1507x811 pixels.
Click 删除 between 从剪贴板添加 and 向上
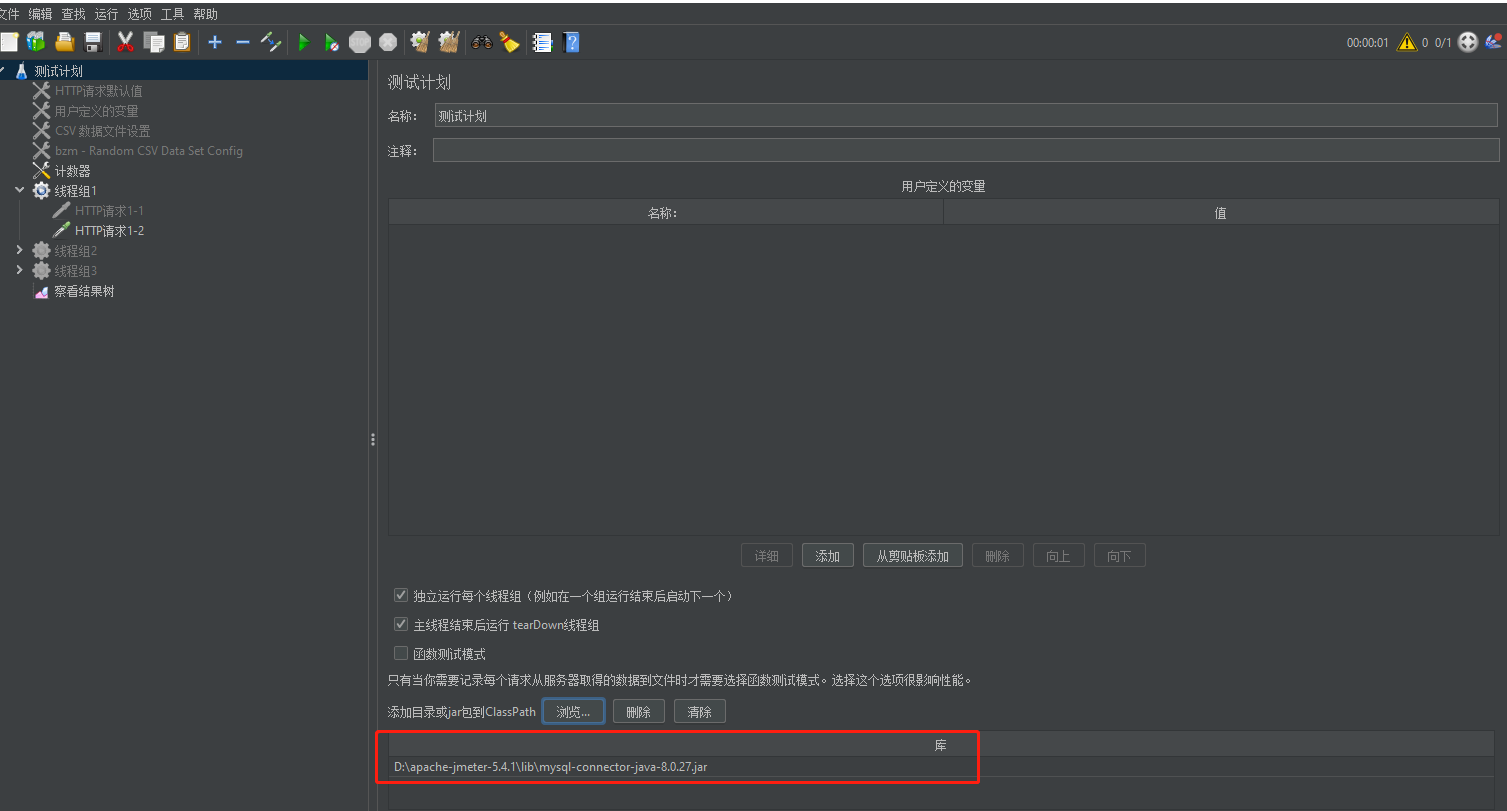pos(997,556)
